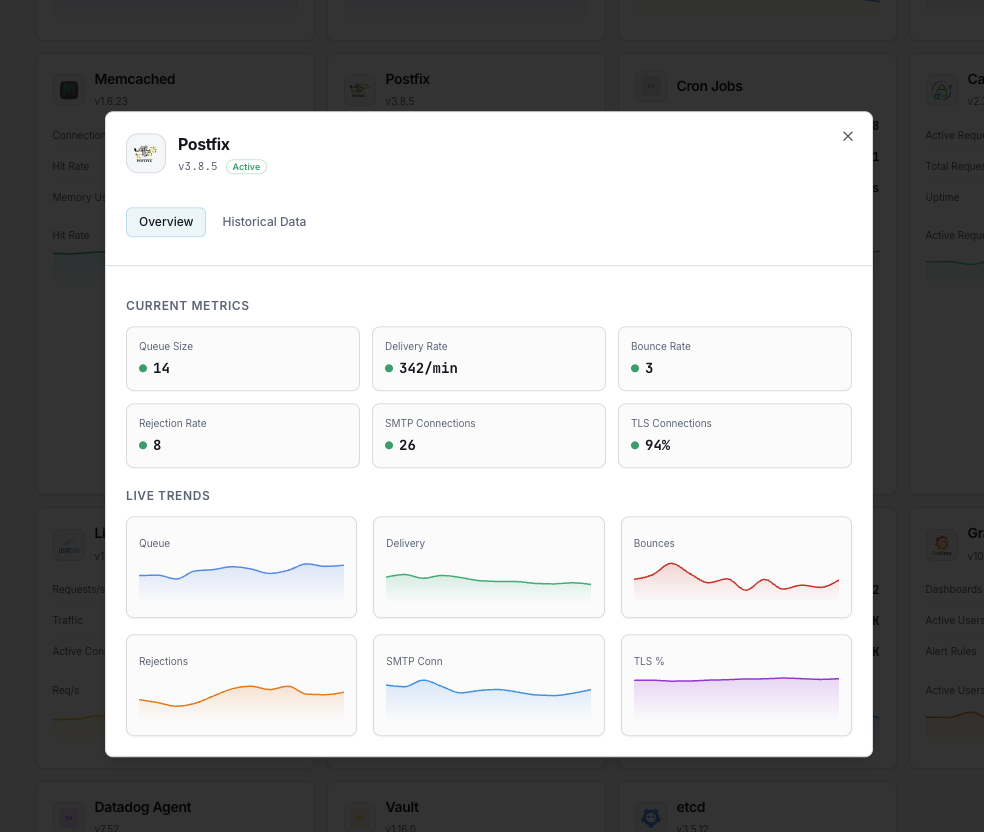Select the Lighttpd service icon
The width and height of the screenshot is (984, 832).
[x=68, y=544]
